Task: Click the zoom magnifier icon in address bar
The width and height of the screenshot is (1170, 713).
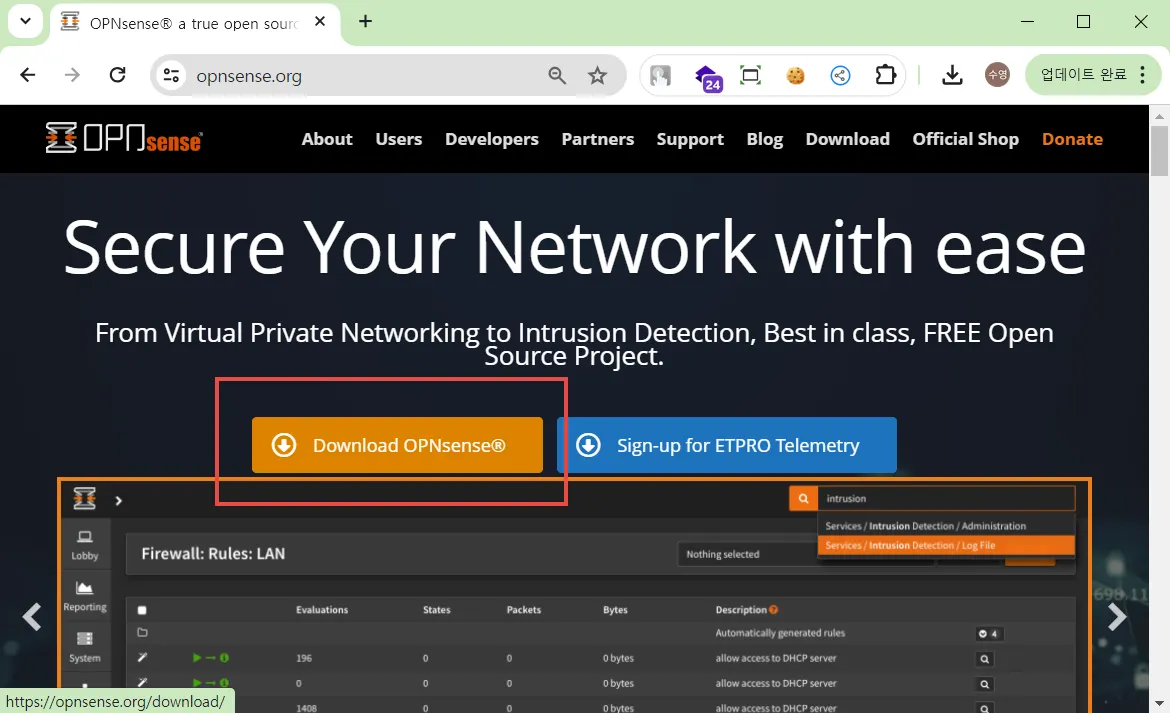Action: (x=557, y=75)
